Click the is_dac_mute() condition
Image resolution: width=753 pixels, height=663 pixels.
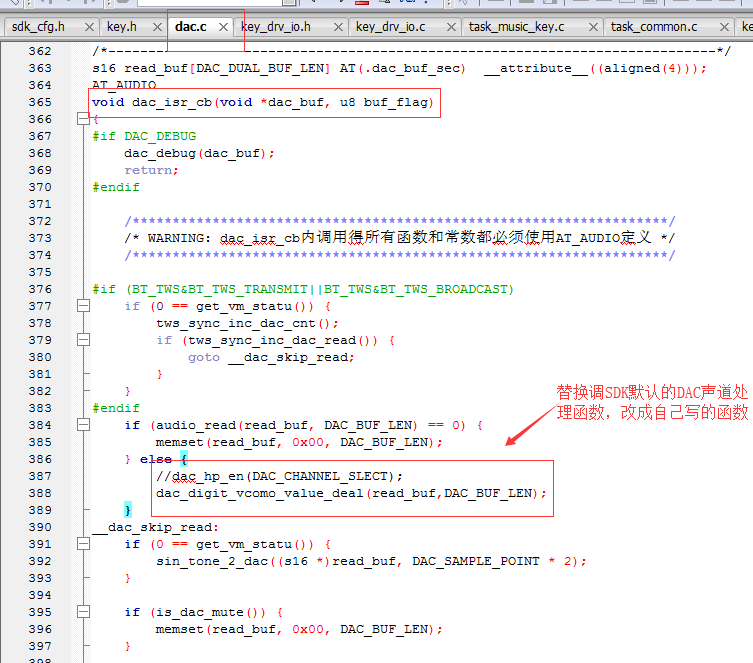point(214,613)
